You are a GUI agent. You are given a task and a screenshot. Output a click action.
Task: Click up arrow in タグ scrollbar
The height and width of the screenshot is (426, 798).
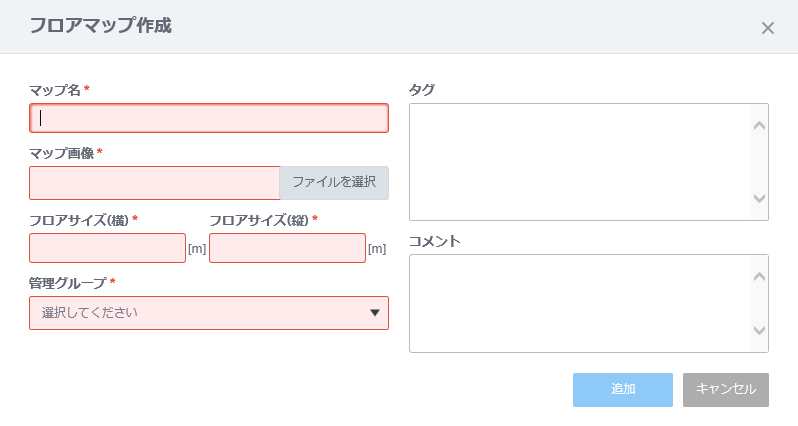[x=759, y=125]
